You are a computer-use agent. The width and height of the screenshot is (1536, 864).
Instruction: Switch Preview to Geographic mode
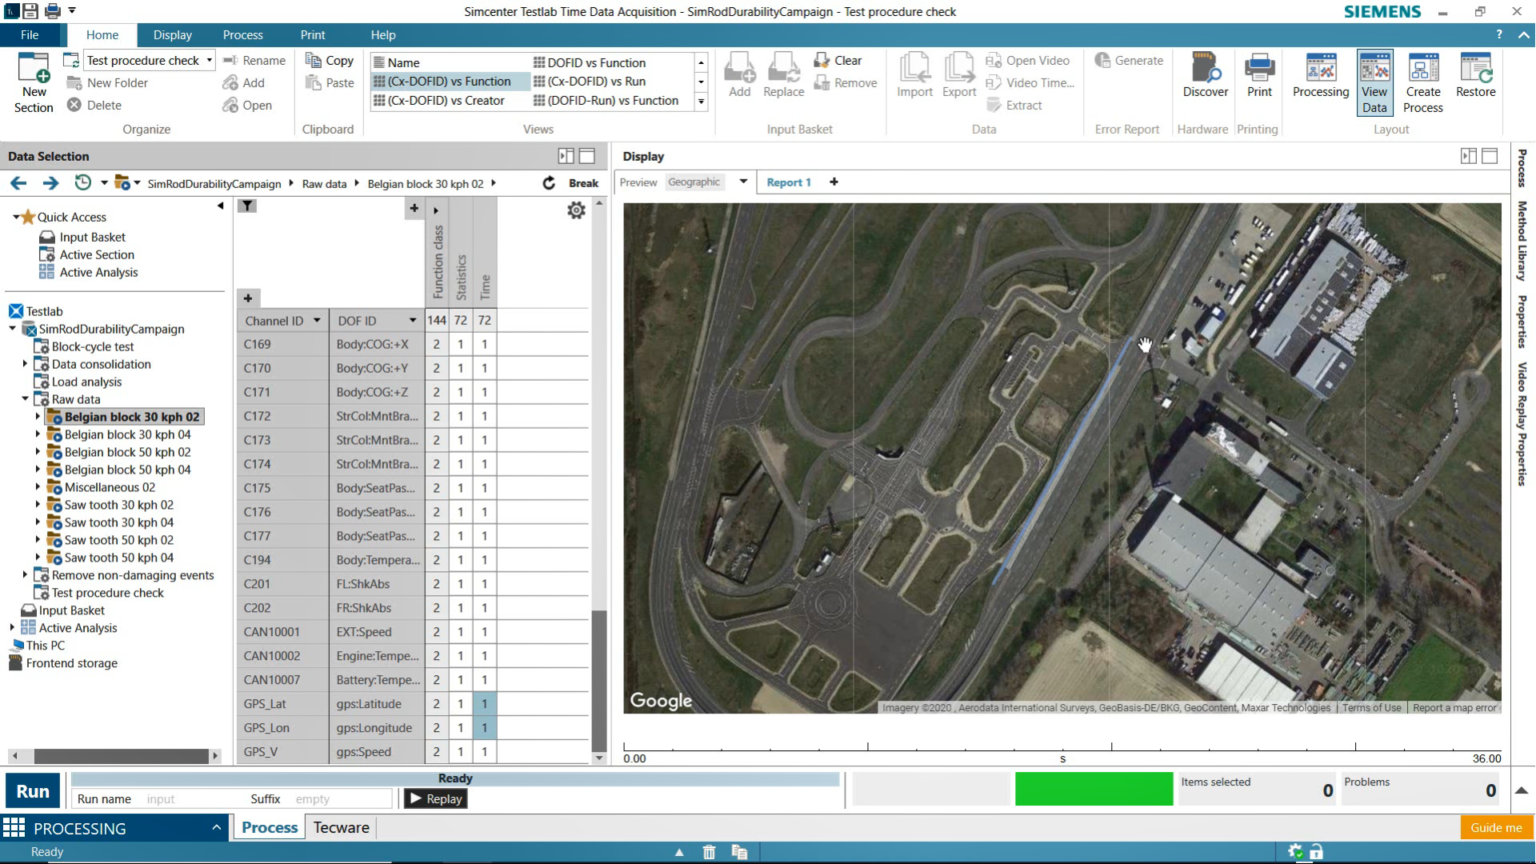click(x=694, y=182)
